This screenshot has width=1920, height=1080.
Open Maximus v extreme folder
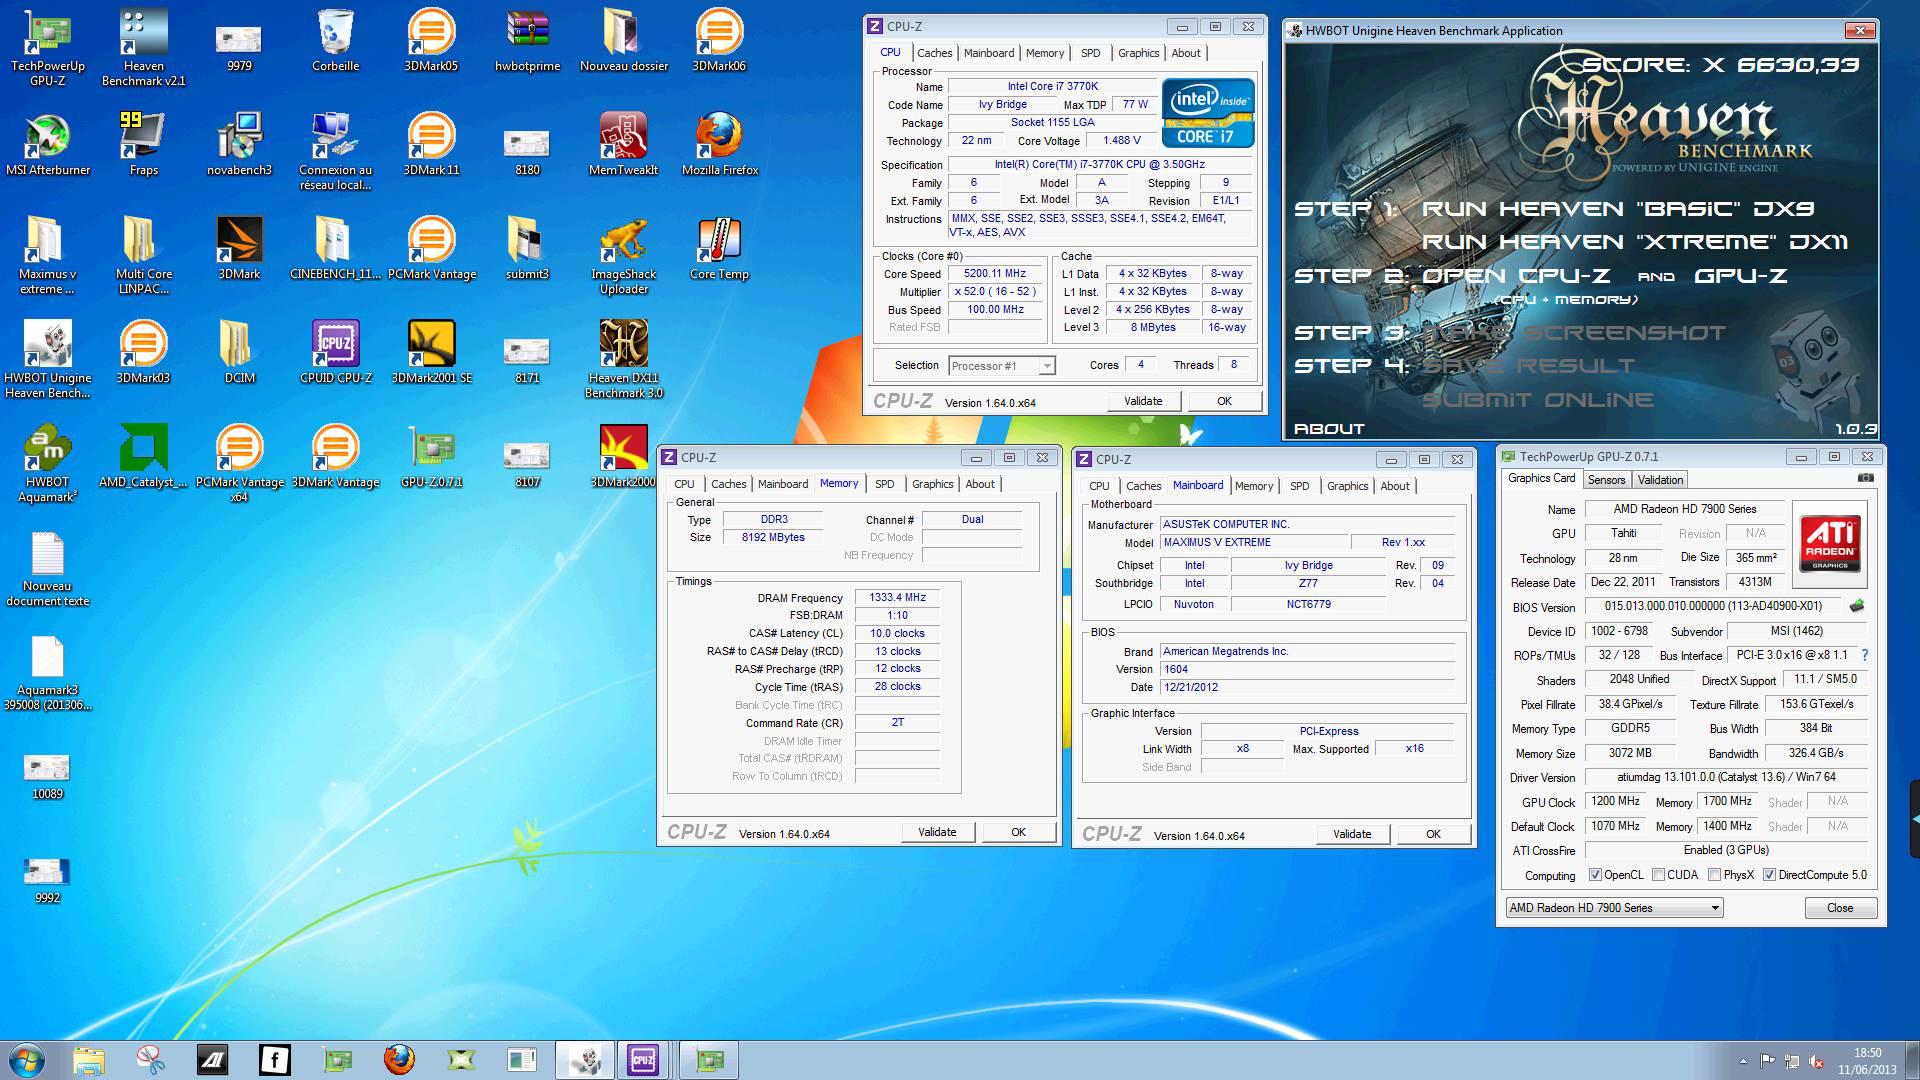click(47, 256)
